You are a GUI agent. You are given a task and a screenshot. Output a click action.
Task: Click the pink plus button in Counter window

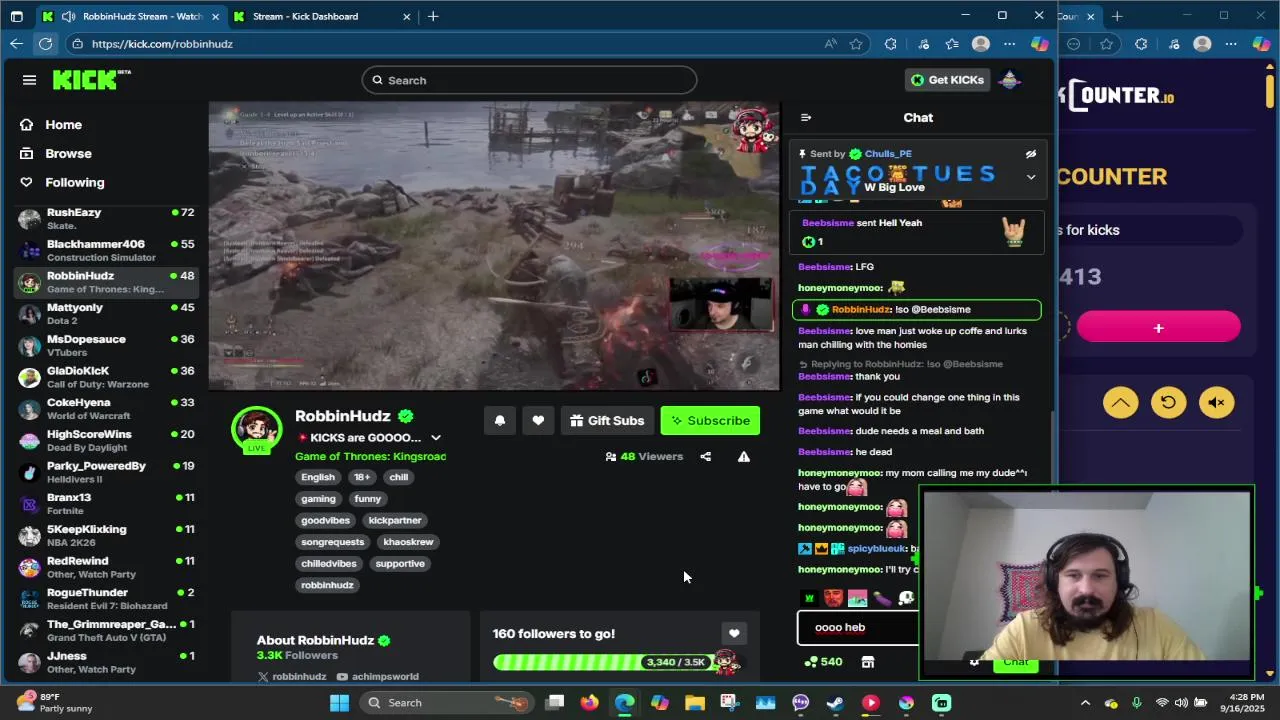click(1158, 327)
